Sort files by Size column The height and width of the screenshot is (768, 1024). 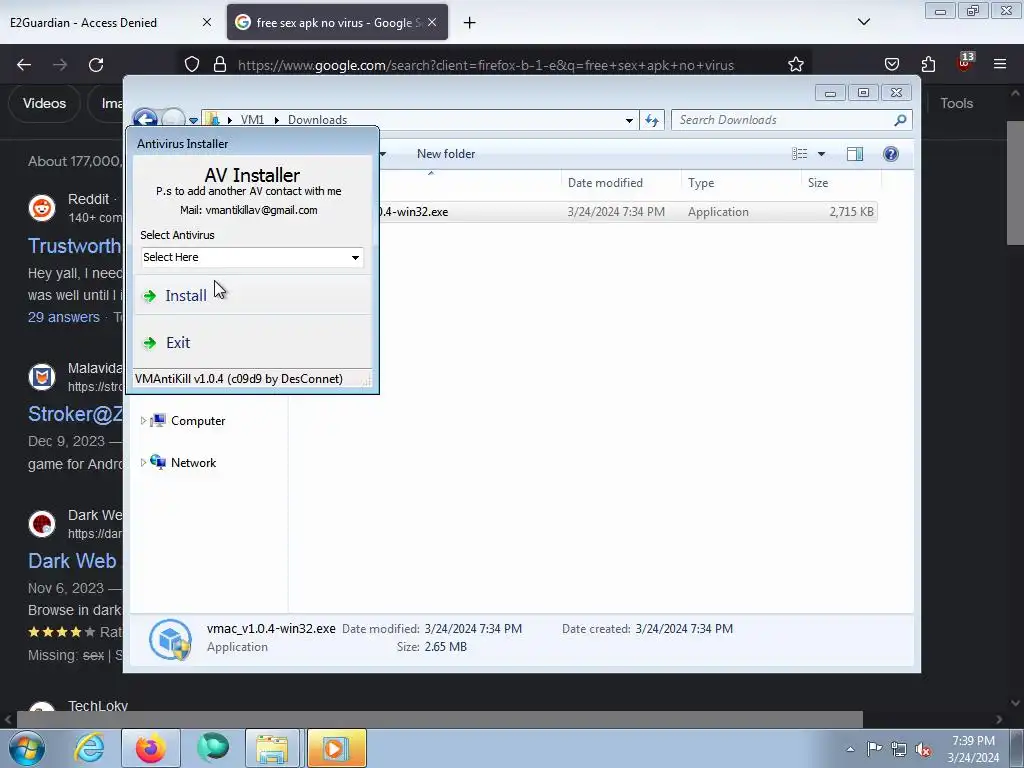(841, 183)
